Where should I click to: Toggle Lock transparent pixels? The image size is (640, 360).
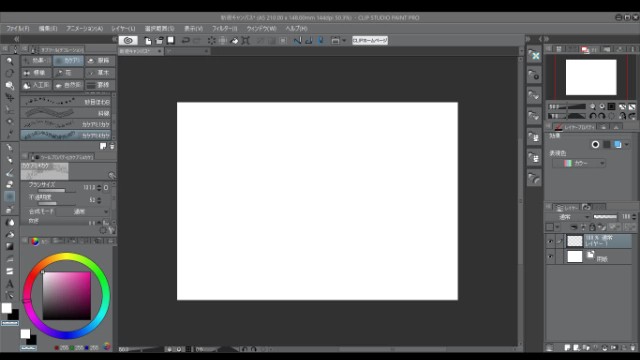click(602, 227)
